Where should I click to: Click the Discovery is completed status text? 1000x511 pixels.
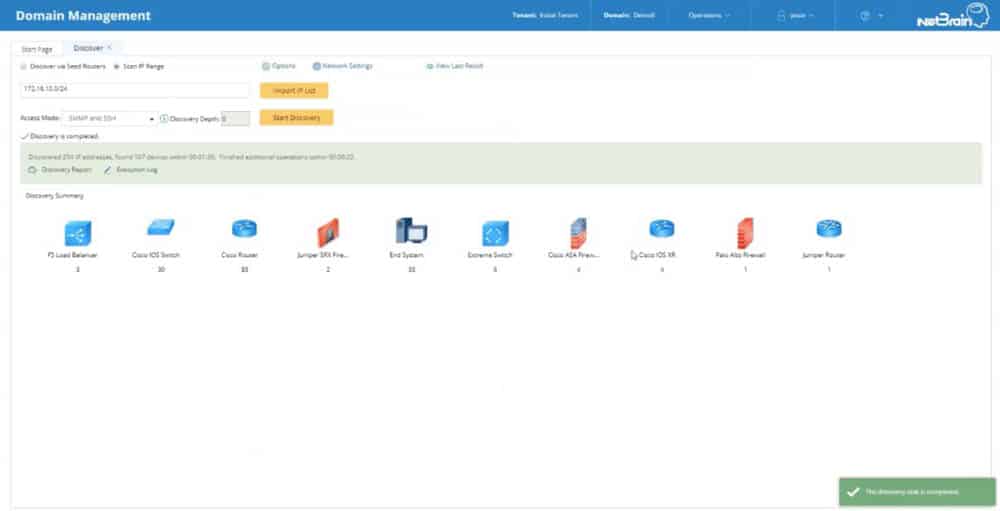coord(64,137)
